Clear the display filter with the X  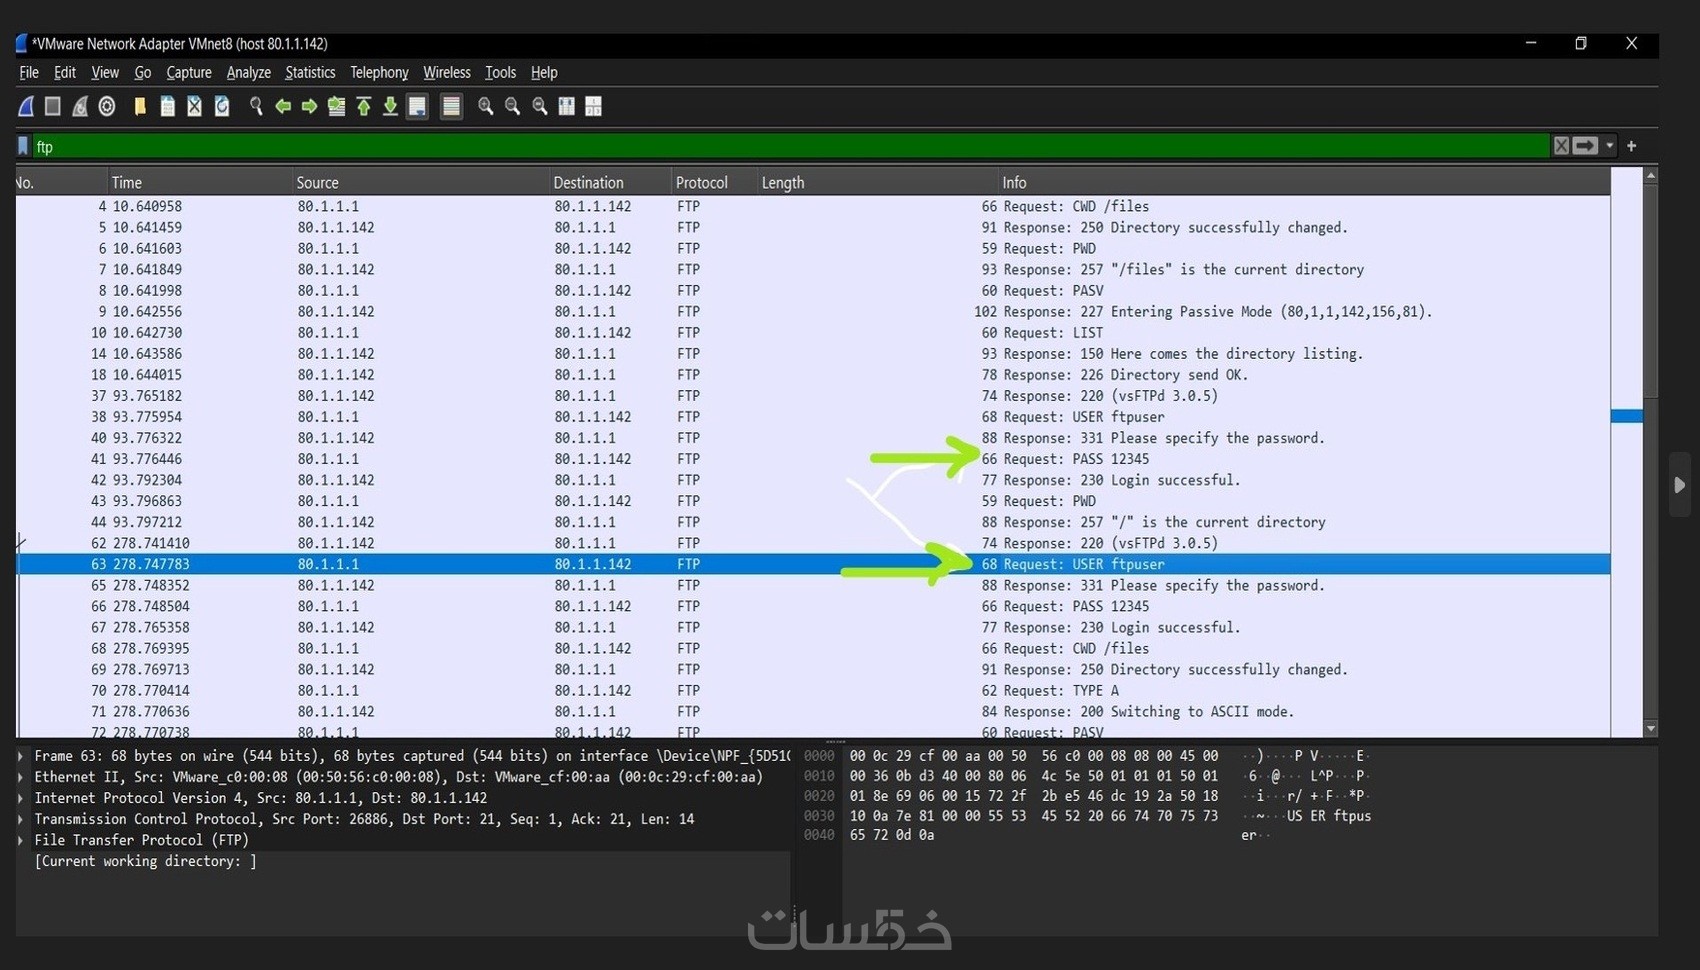(x=1561, y=146)
